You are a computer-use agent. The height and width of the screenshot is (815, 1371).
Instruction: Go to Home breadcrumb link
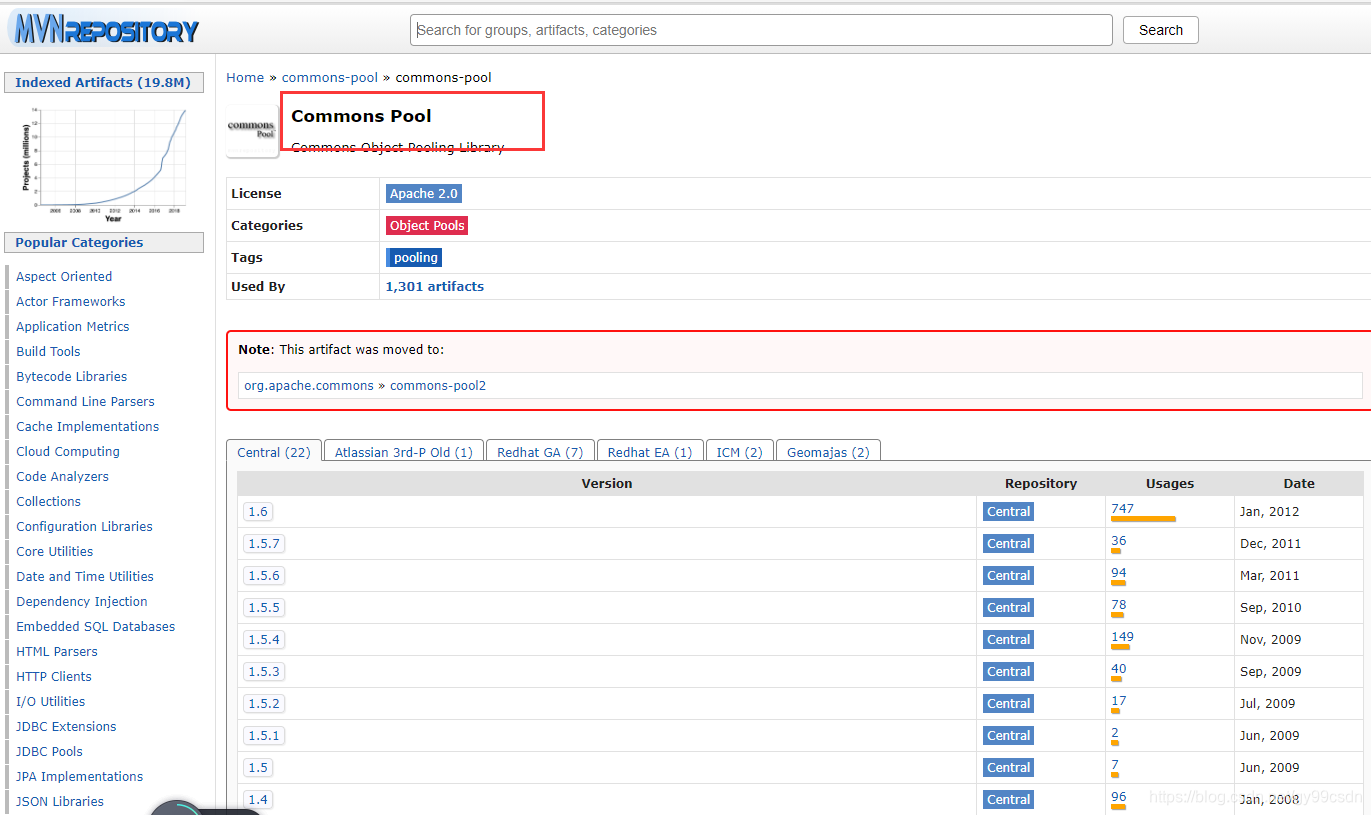(x=245, y=77)
